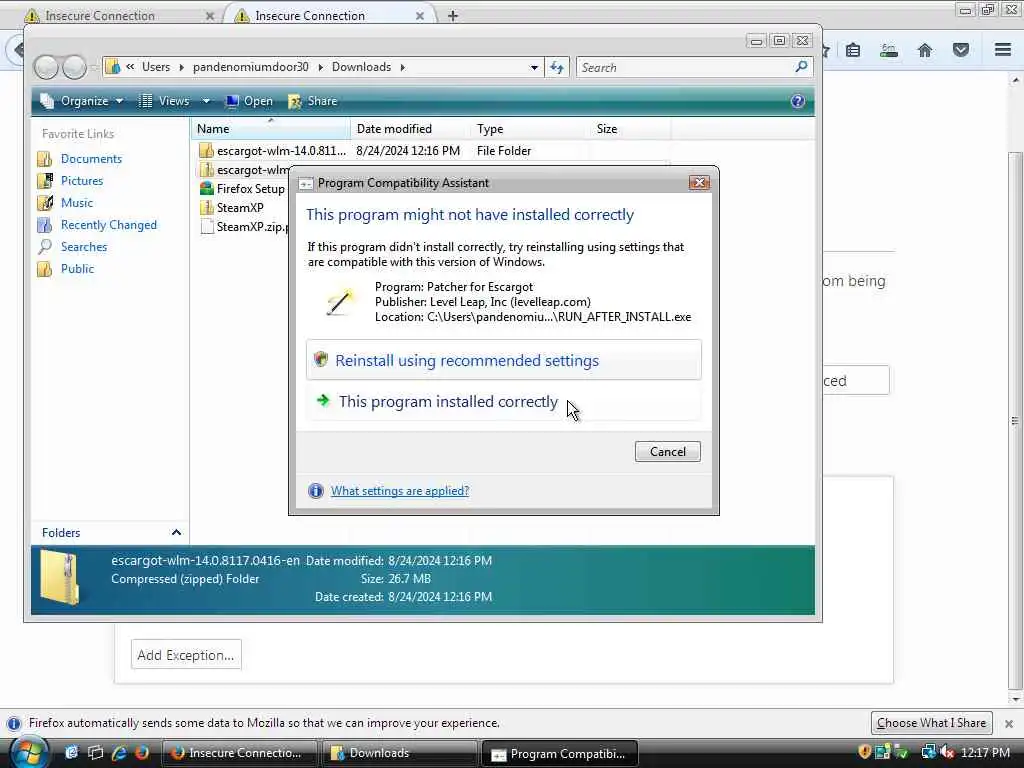Open the Documents favorite link

tap(91, 159)
